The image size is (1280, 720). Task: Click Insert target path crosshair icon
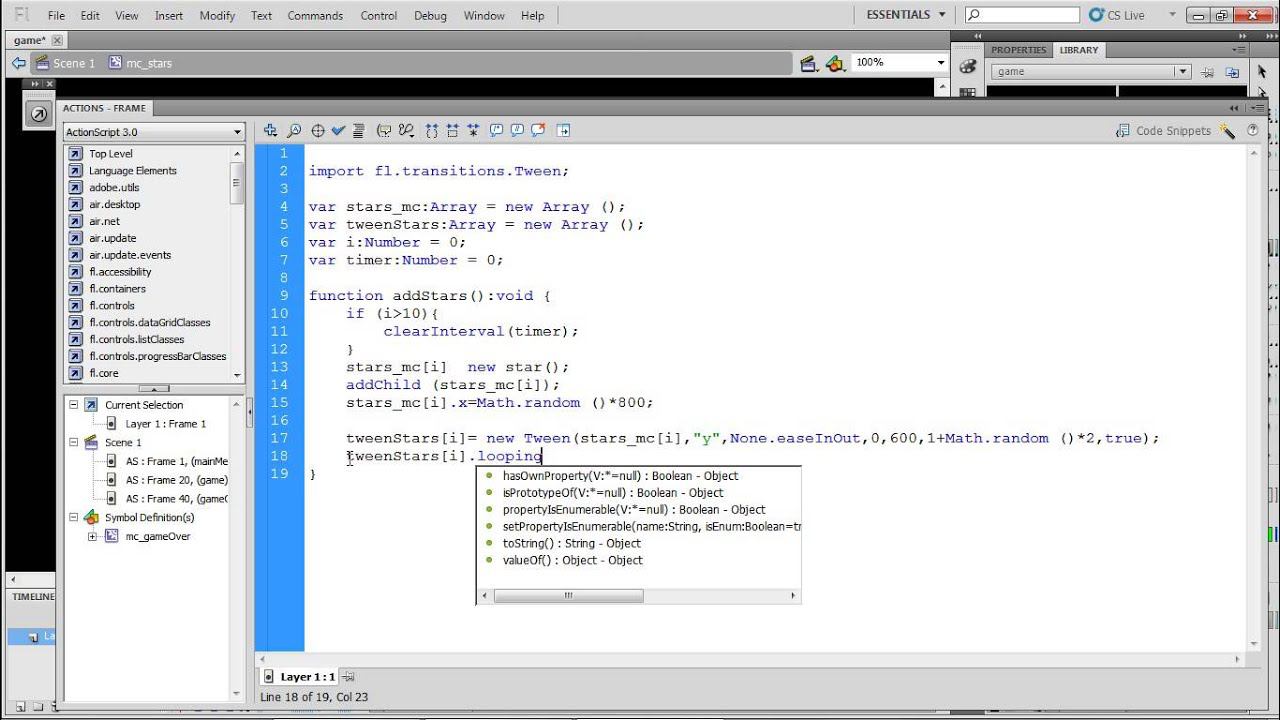318,130
